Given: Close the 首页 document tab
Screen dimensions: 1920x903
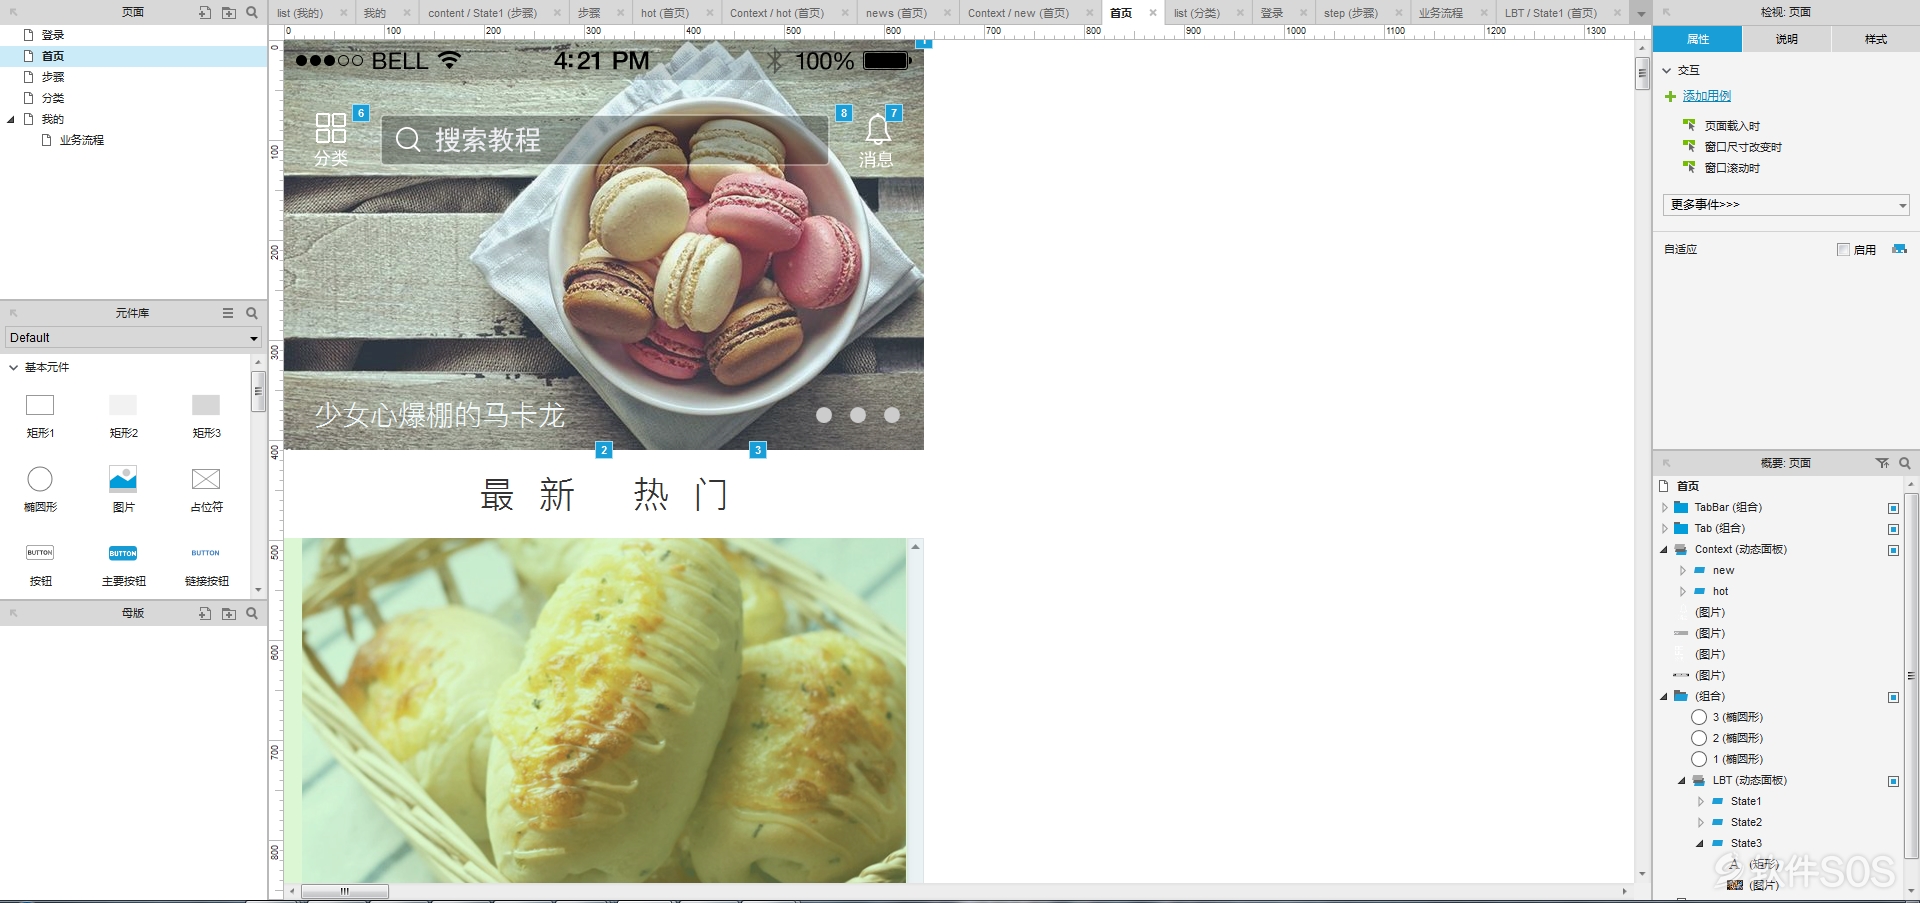Looking at the screenshot, I should [x=1153, y=13].
